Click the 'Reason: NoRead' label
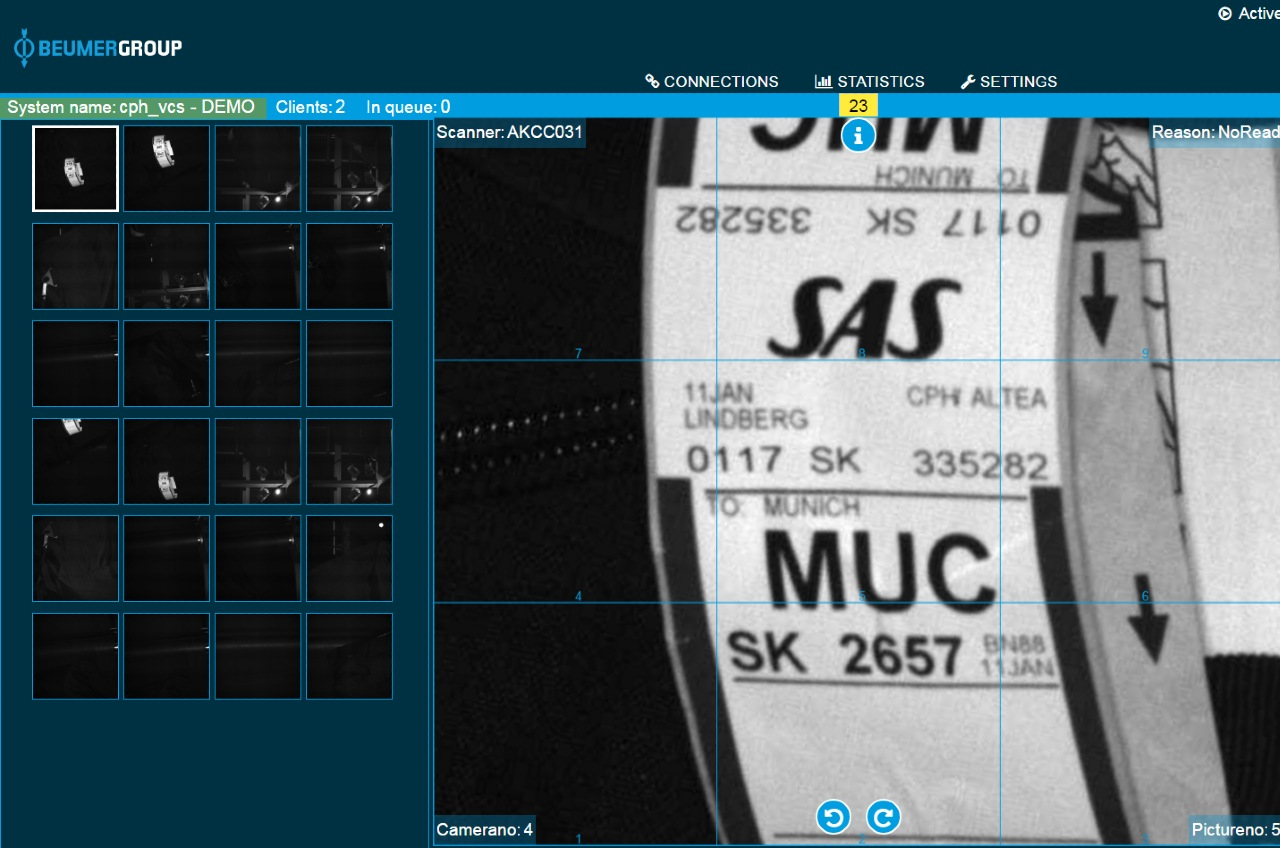The image size is (1280, 848). click(x=1215, y=132)
